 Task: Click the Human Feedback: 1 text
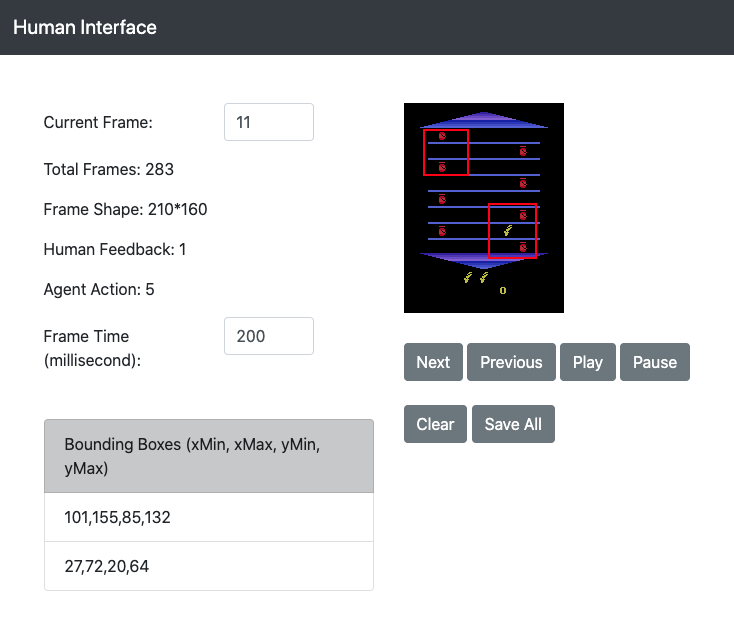115,249
